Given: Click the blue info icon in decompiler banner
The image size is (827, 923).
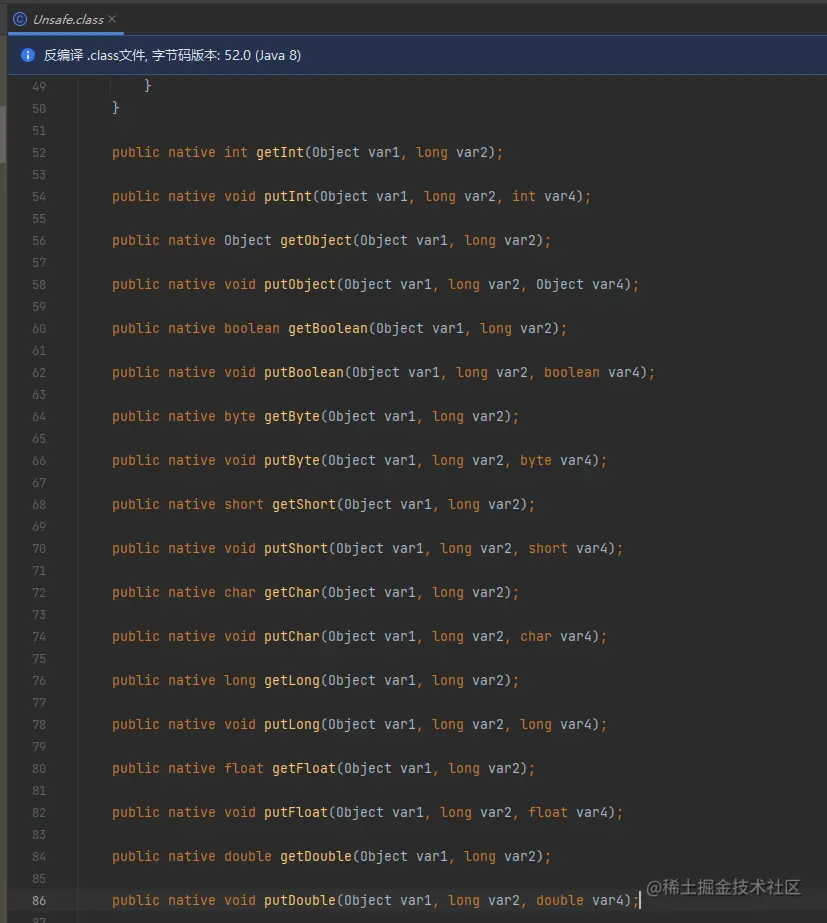Looking at the screenshot, I should [28, 55].
